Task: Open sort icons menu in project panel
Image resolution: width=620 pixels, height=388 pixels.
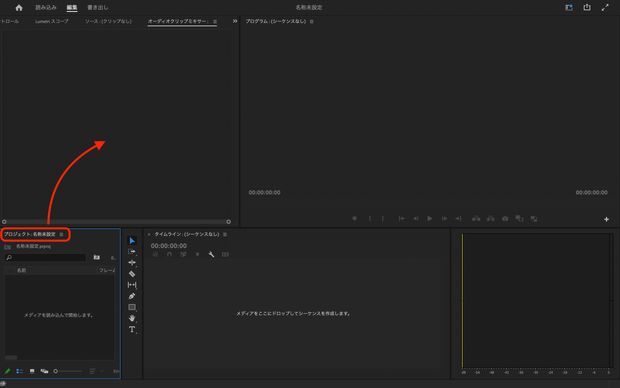Action: [92, 371]
